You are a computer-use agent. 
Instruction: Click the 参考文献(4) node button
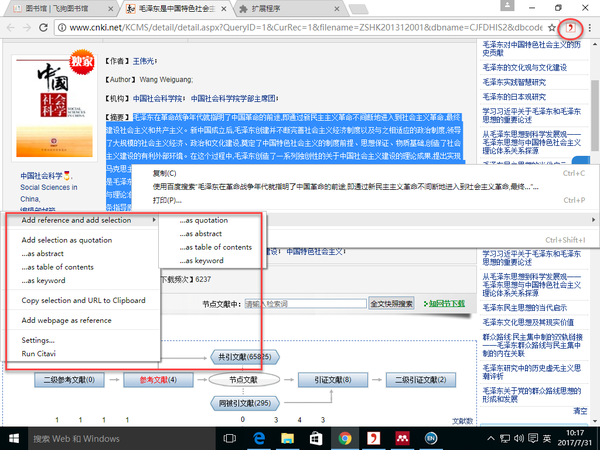click(x=158, y=380)
